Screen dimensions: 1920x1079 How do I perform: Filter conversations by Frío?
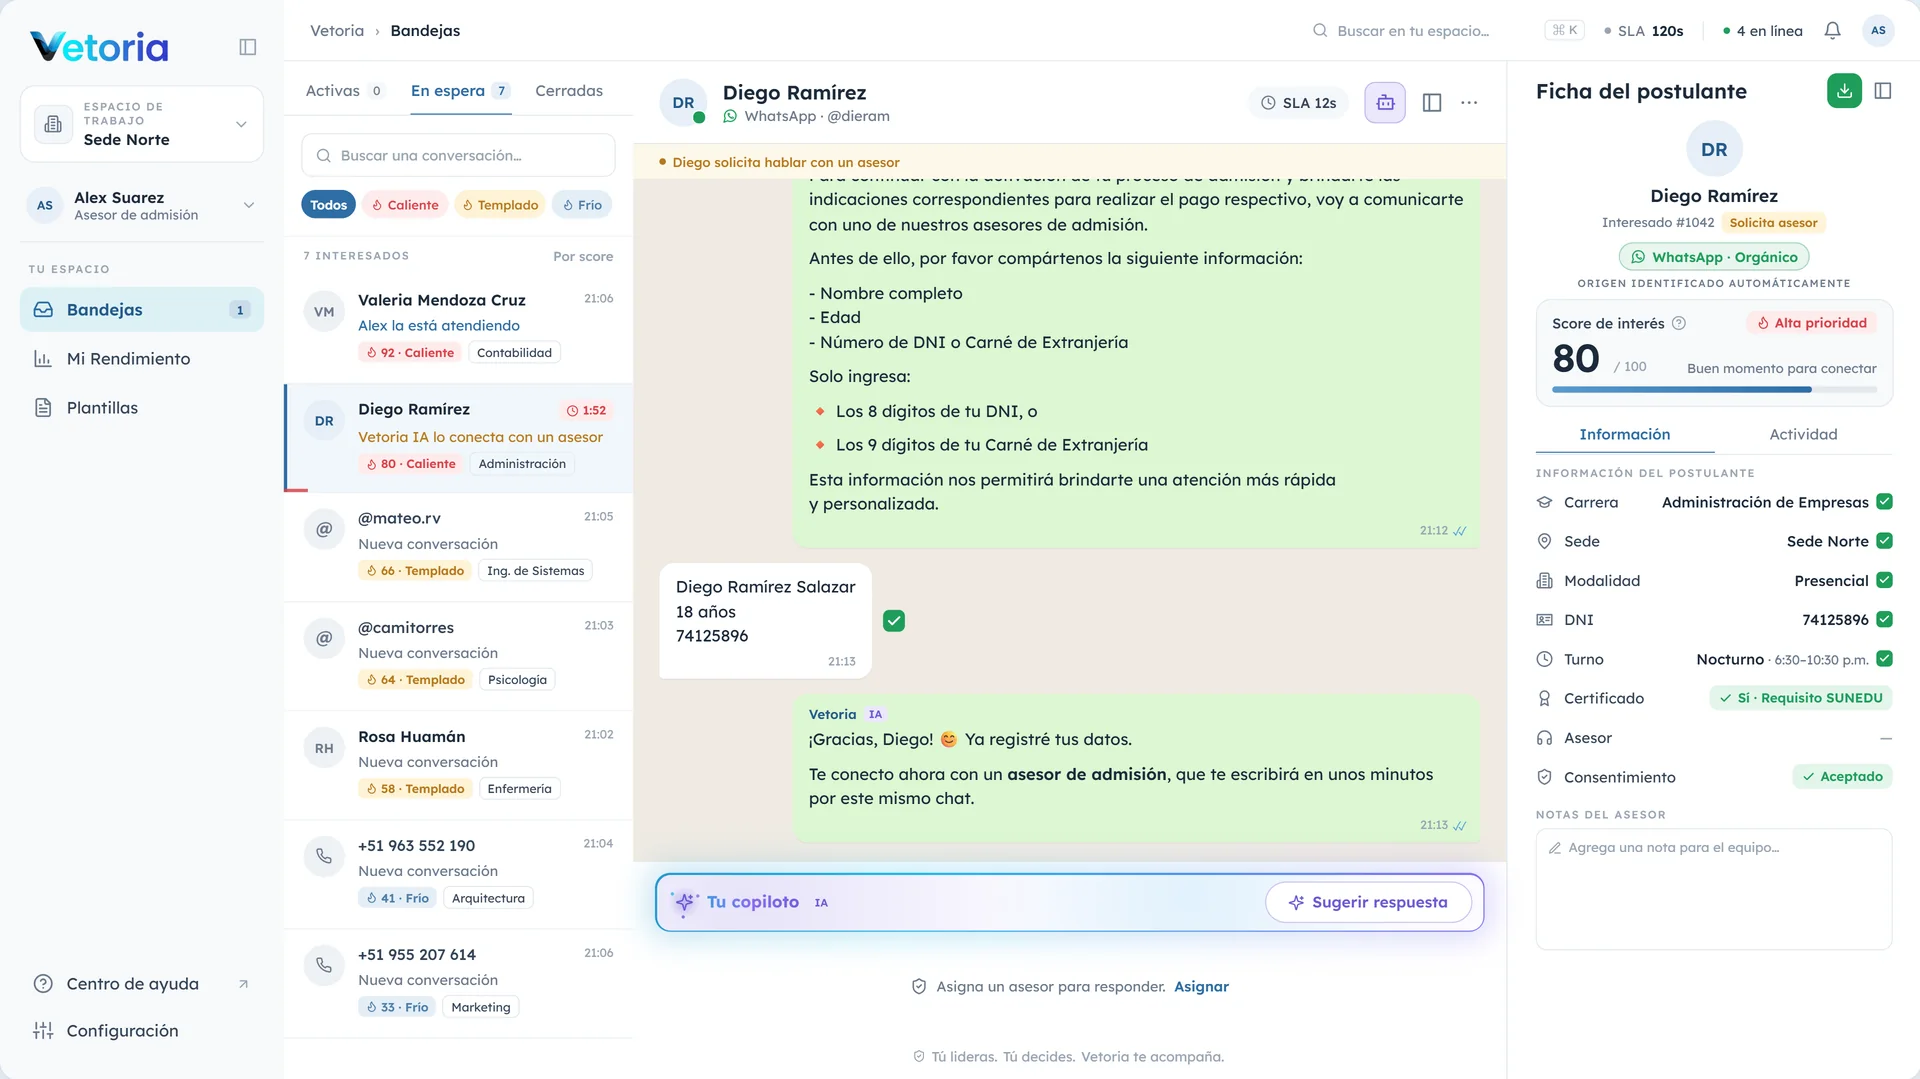[x=582, y=205]
